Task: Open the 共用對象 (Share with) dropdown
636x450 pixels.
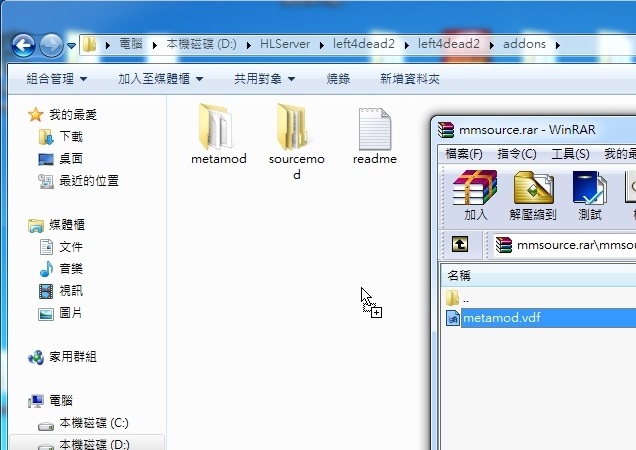Action: 263,78
